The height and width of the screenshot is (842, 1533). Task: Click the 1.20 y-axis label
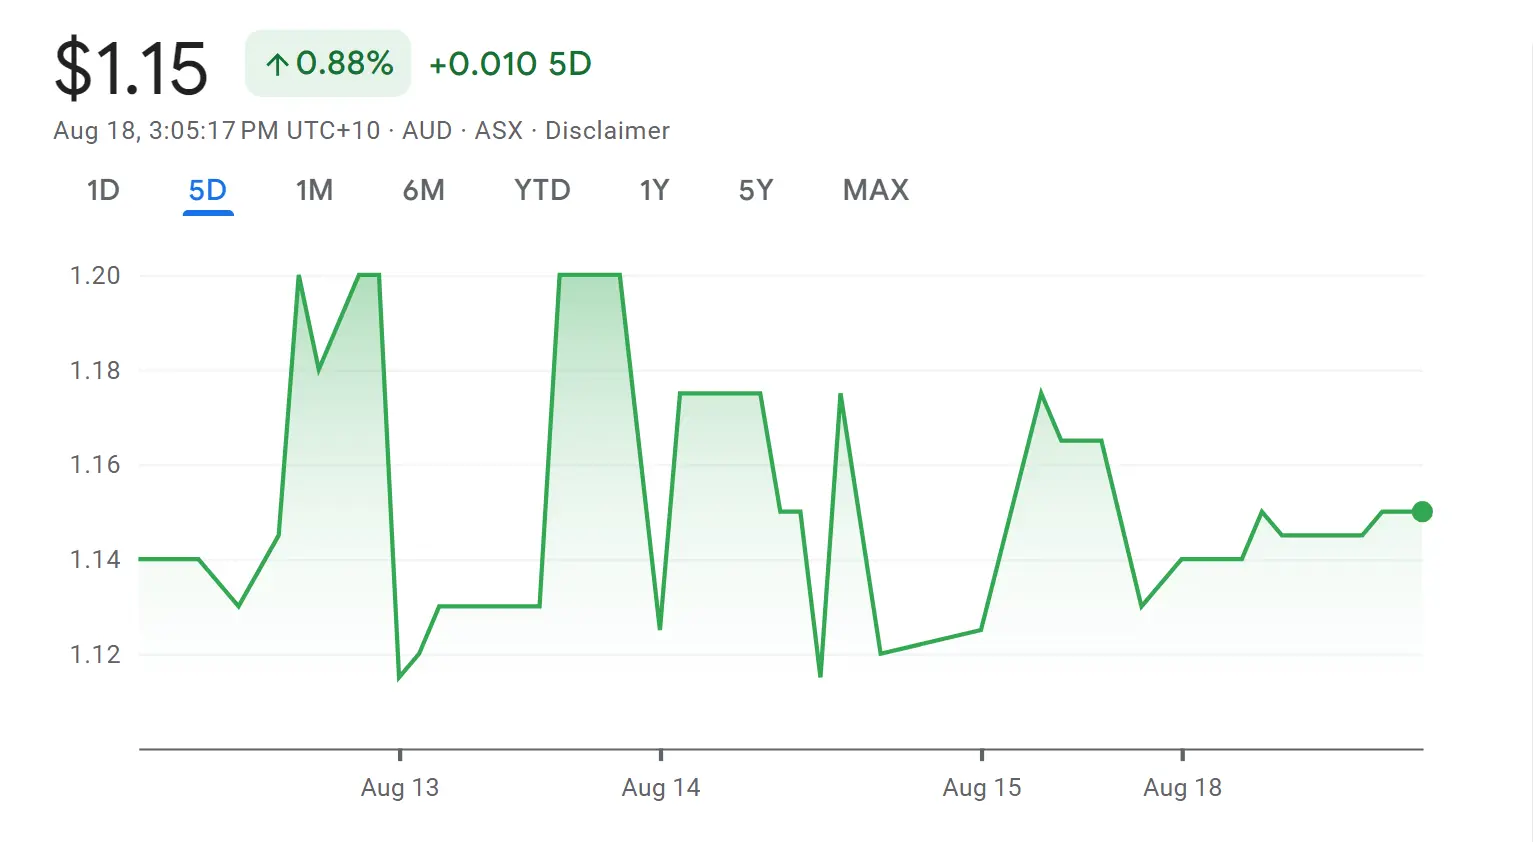pos(95,275)
